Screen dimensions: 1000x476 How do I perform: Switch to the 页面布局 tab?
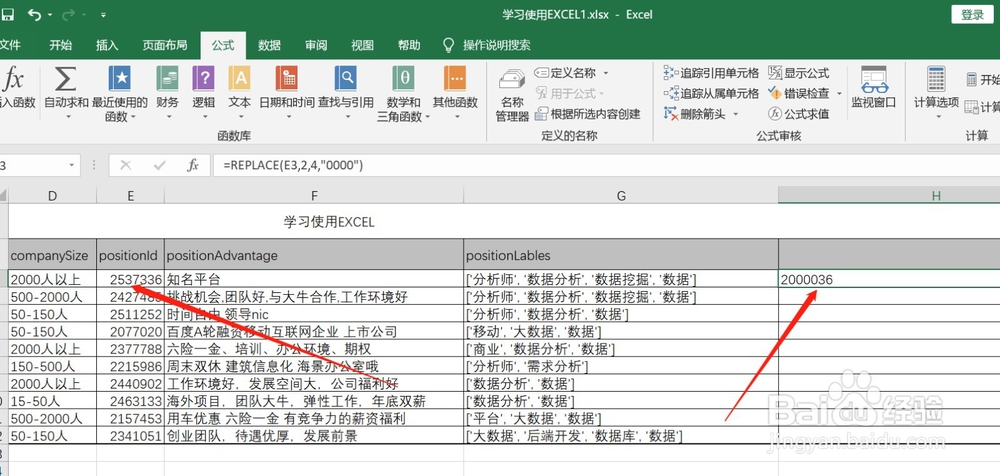[165, 45]
